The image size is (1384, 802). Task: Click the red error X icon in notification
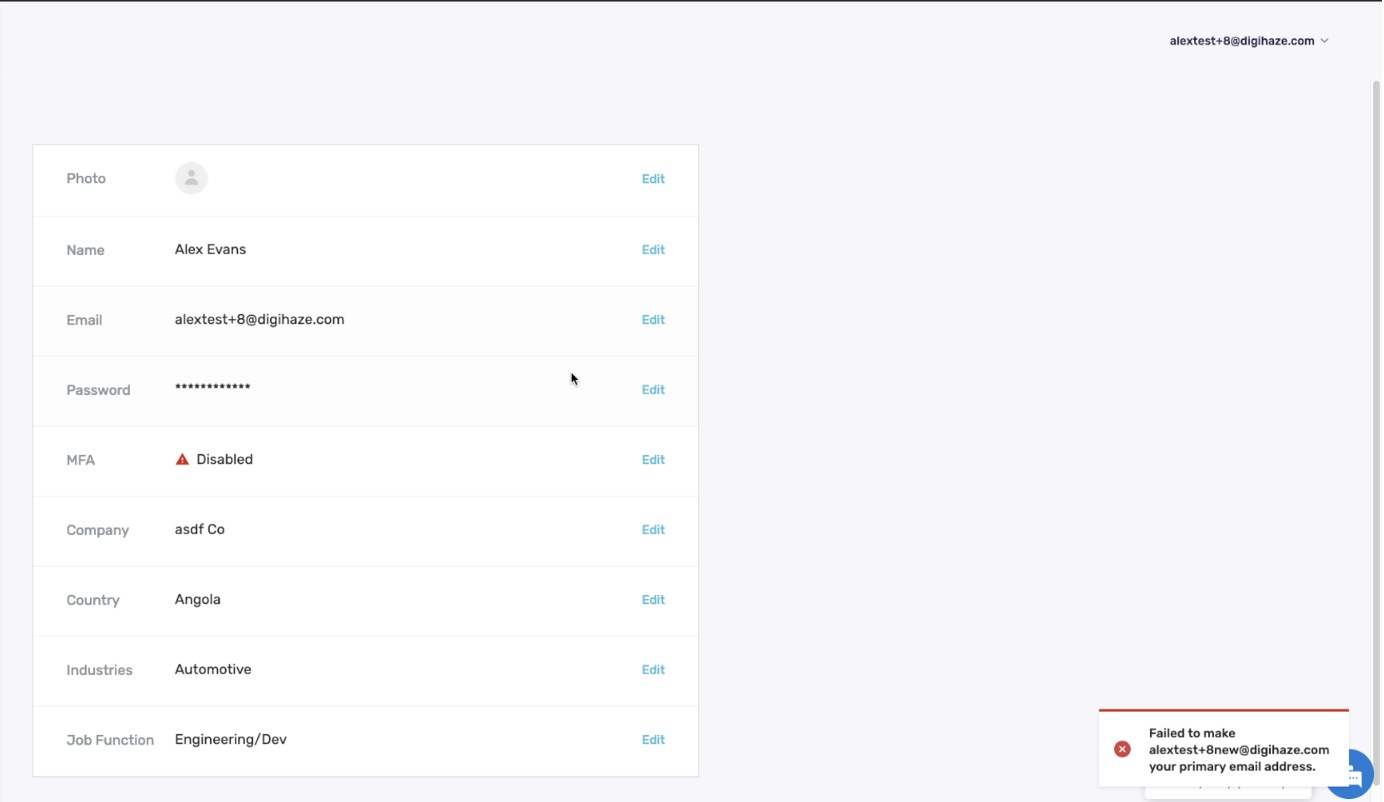(1122, 749)
